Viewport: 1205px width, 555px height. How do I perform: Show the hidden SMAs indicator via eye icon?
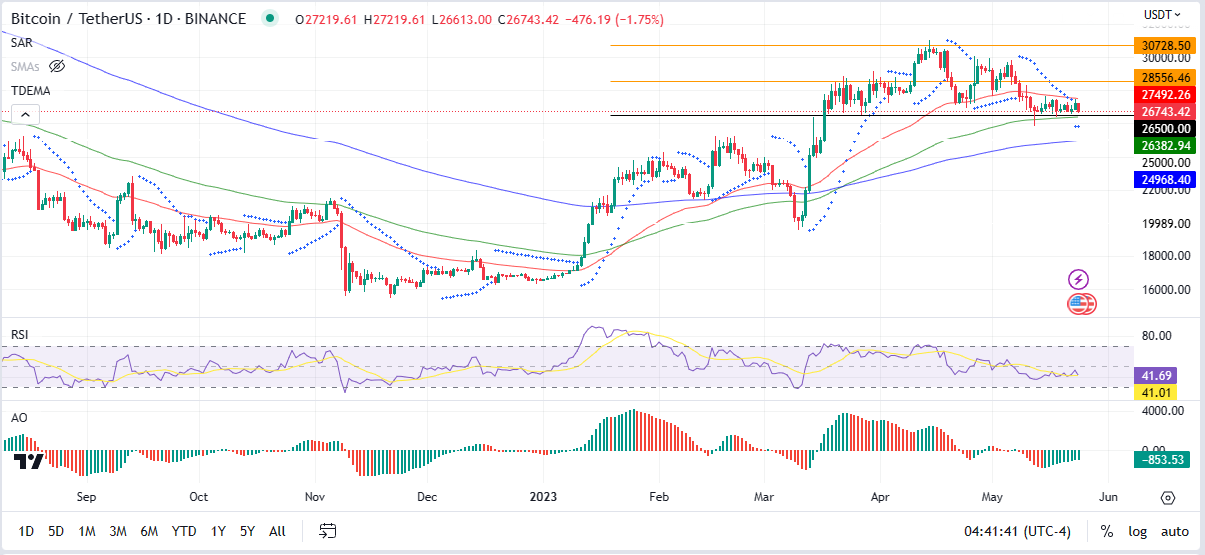tap(57, 66)
